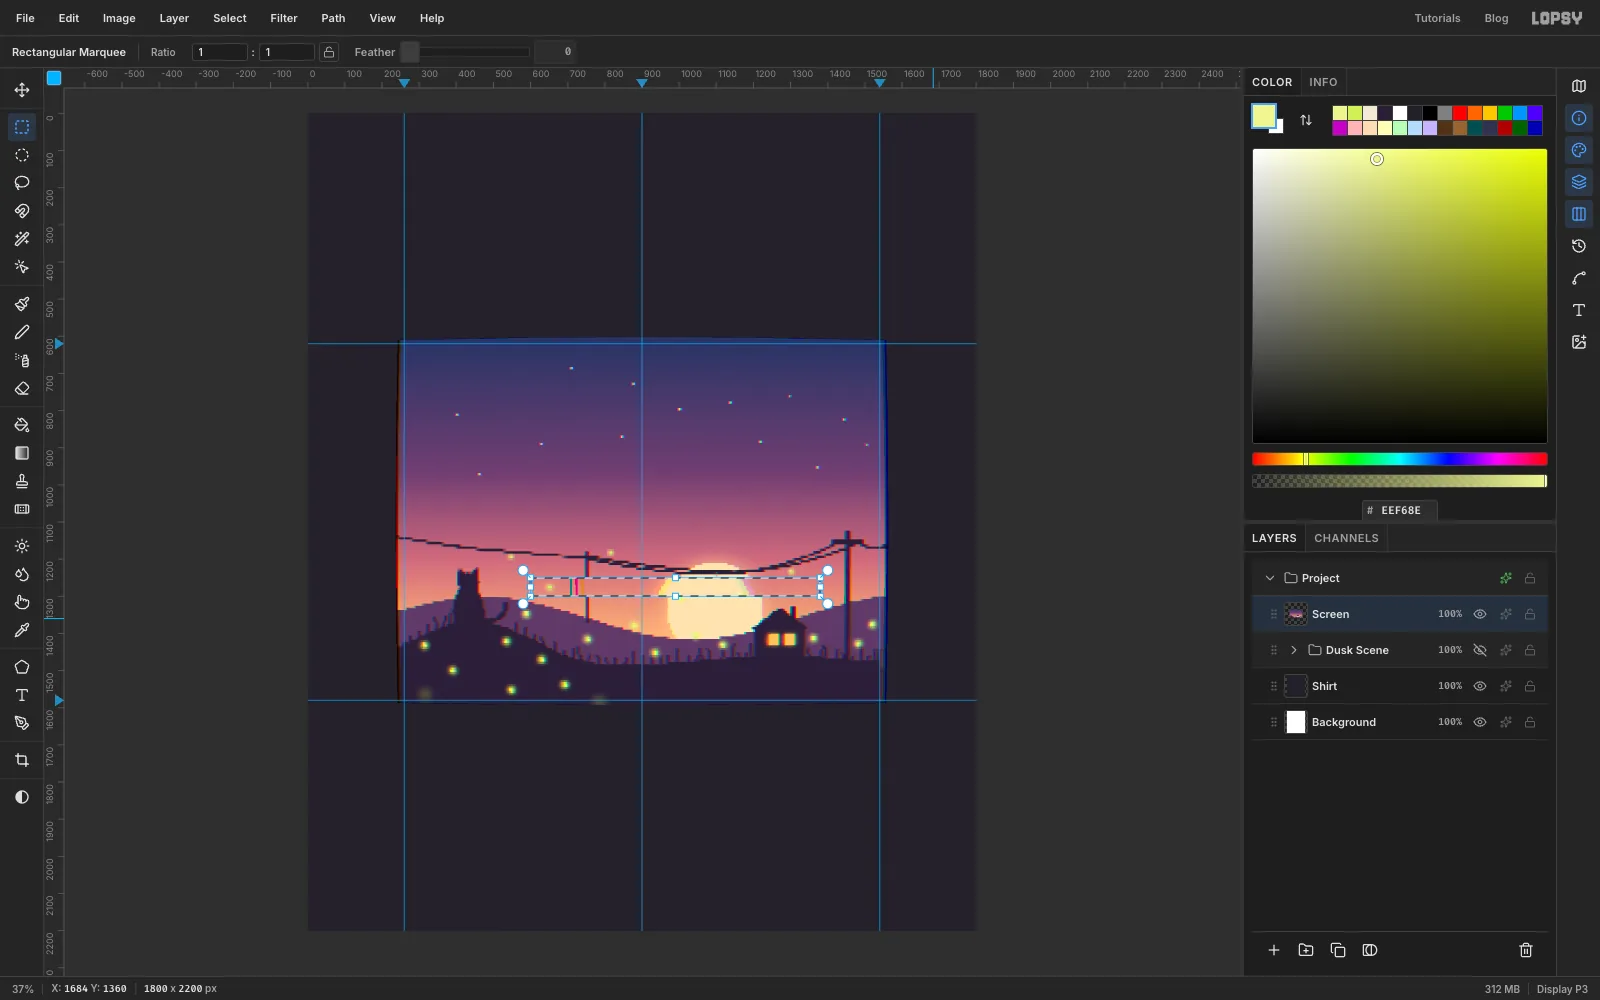Hide the Shirt layer
1600x1000 pixels.
[x=1480, y=686]
